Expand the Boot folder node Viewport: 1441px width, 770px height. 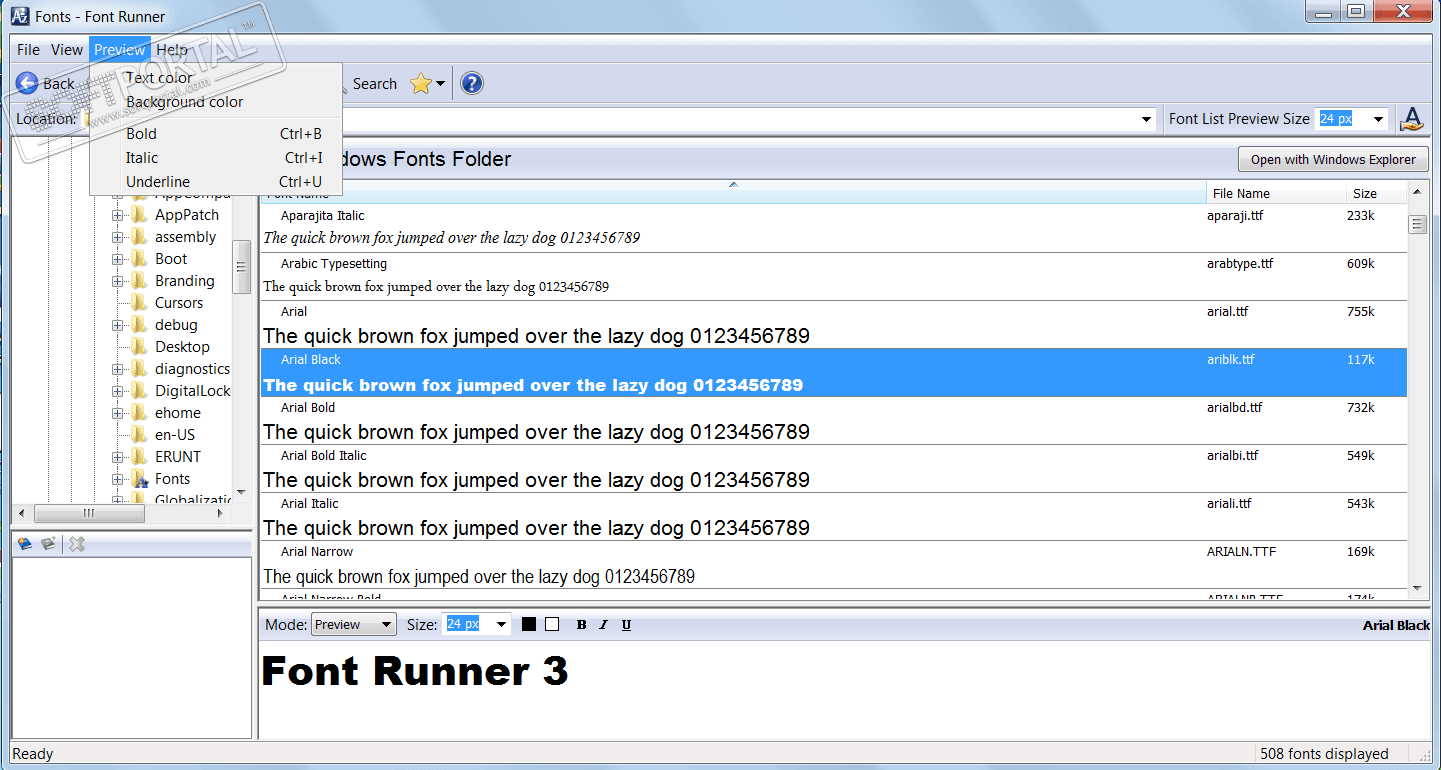click(117, 259)
